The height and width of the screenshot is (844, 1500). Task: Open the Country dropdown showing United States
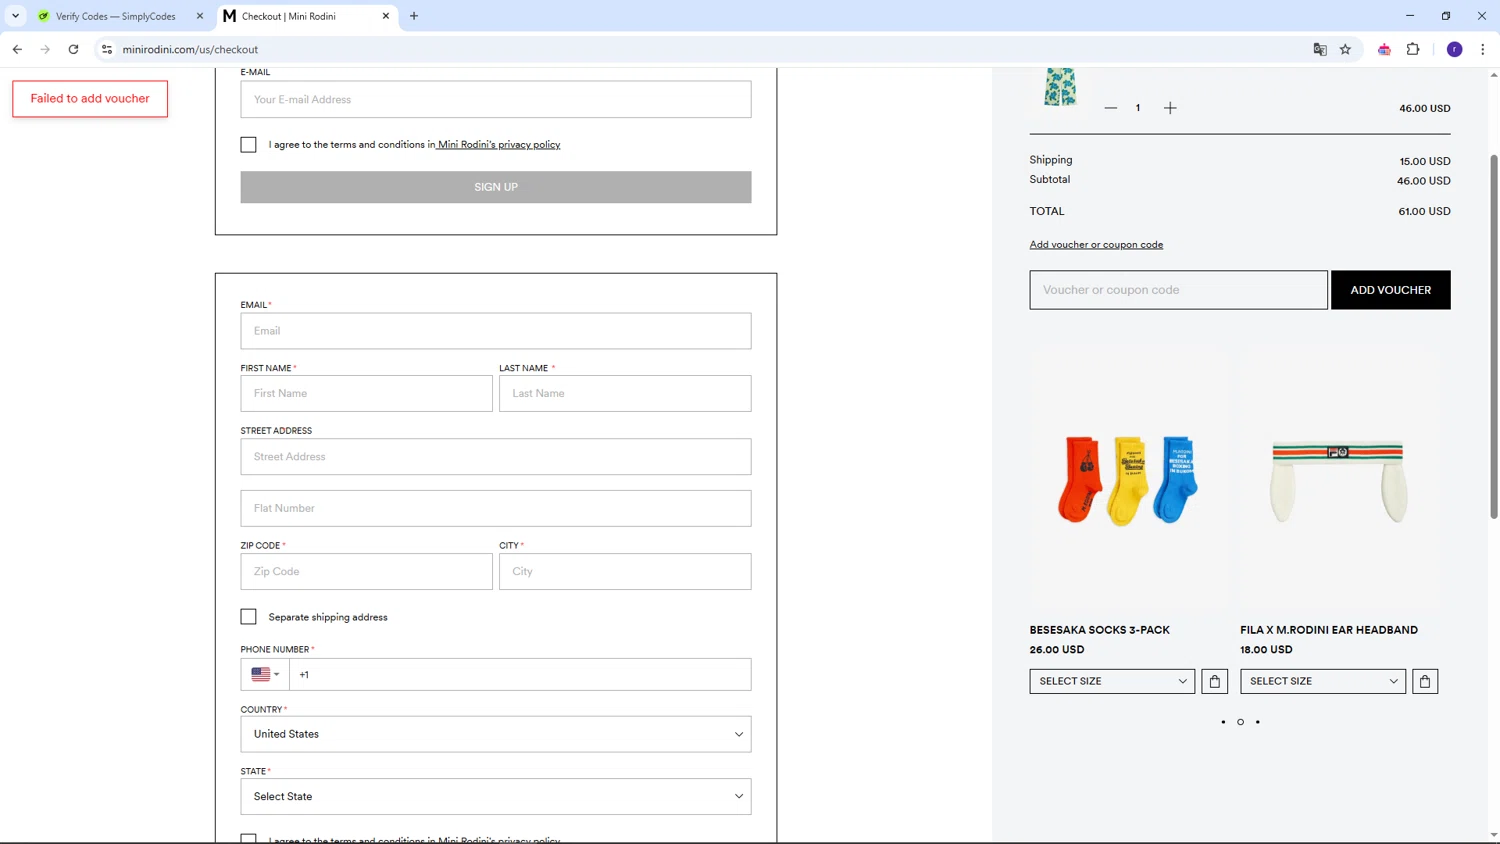point(496,734)
